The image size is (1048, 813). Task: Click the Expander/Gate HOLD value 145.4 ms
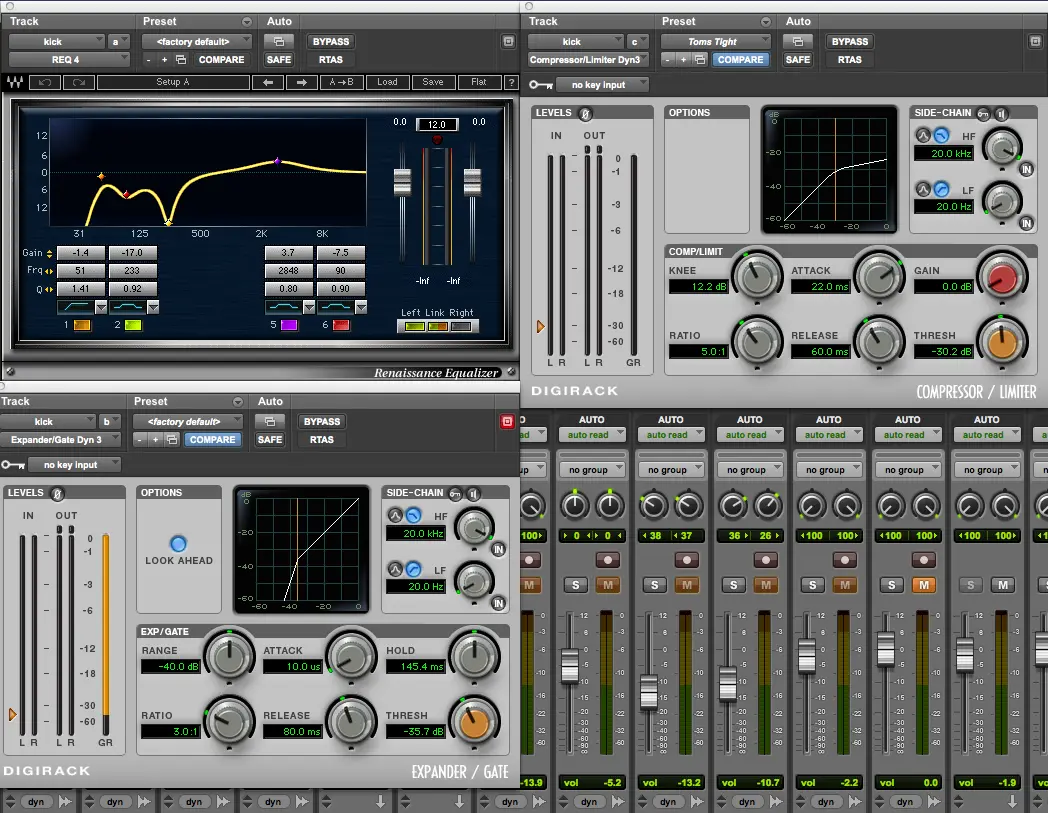pyautogui.click(x=415, y=667)
